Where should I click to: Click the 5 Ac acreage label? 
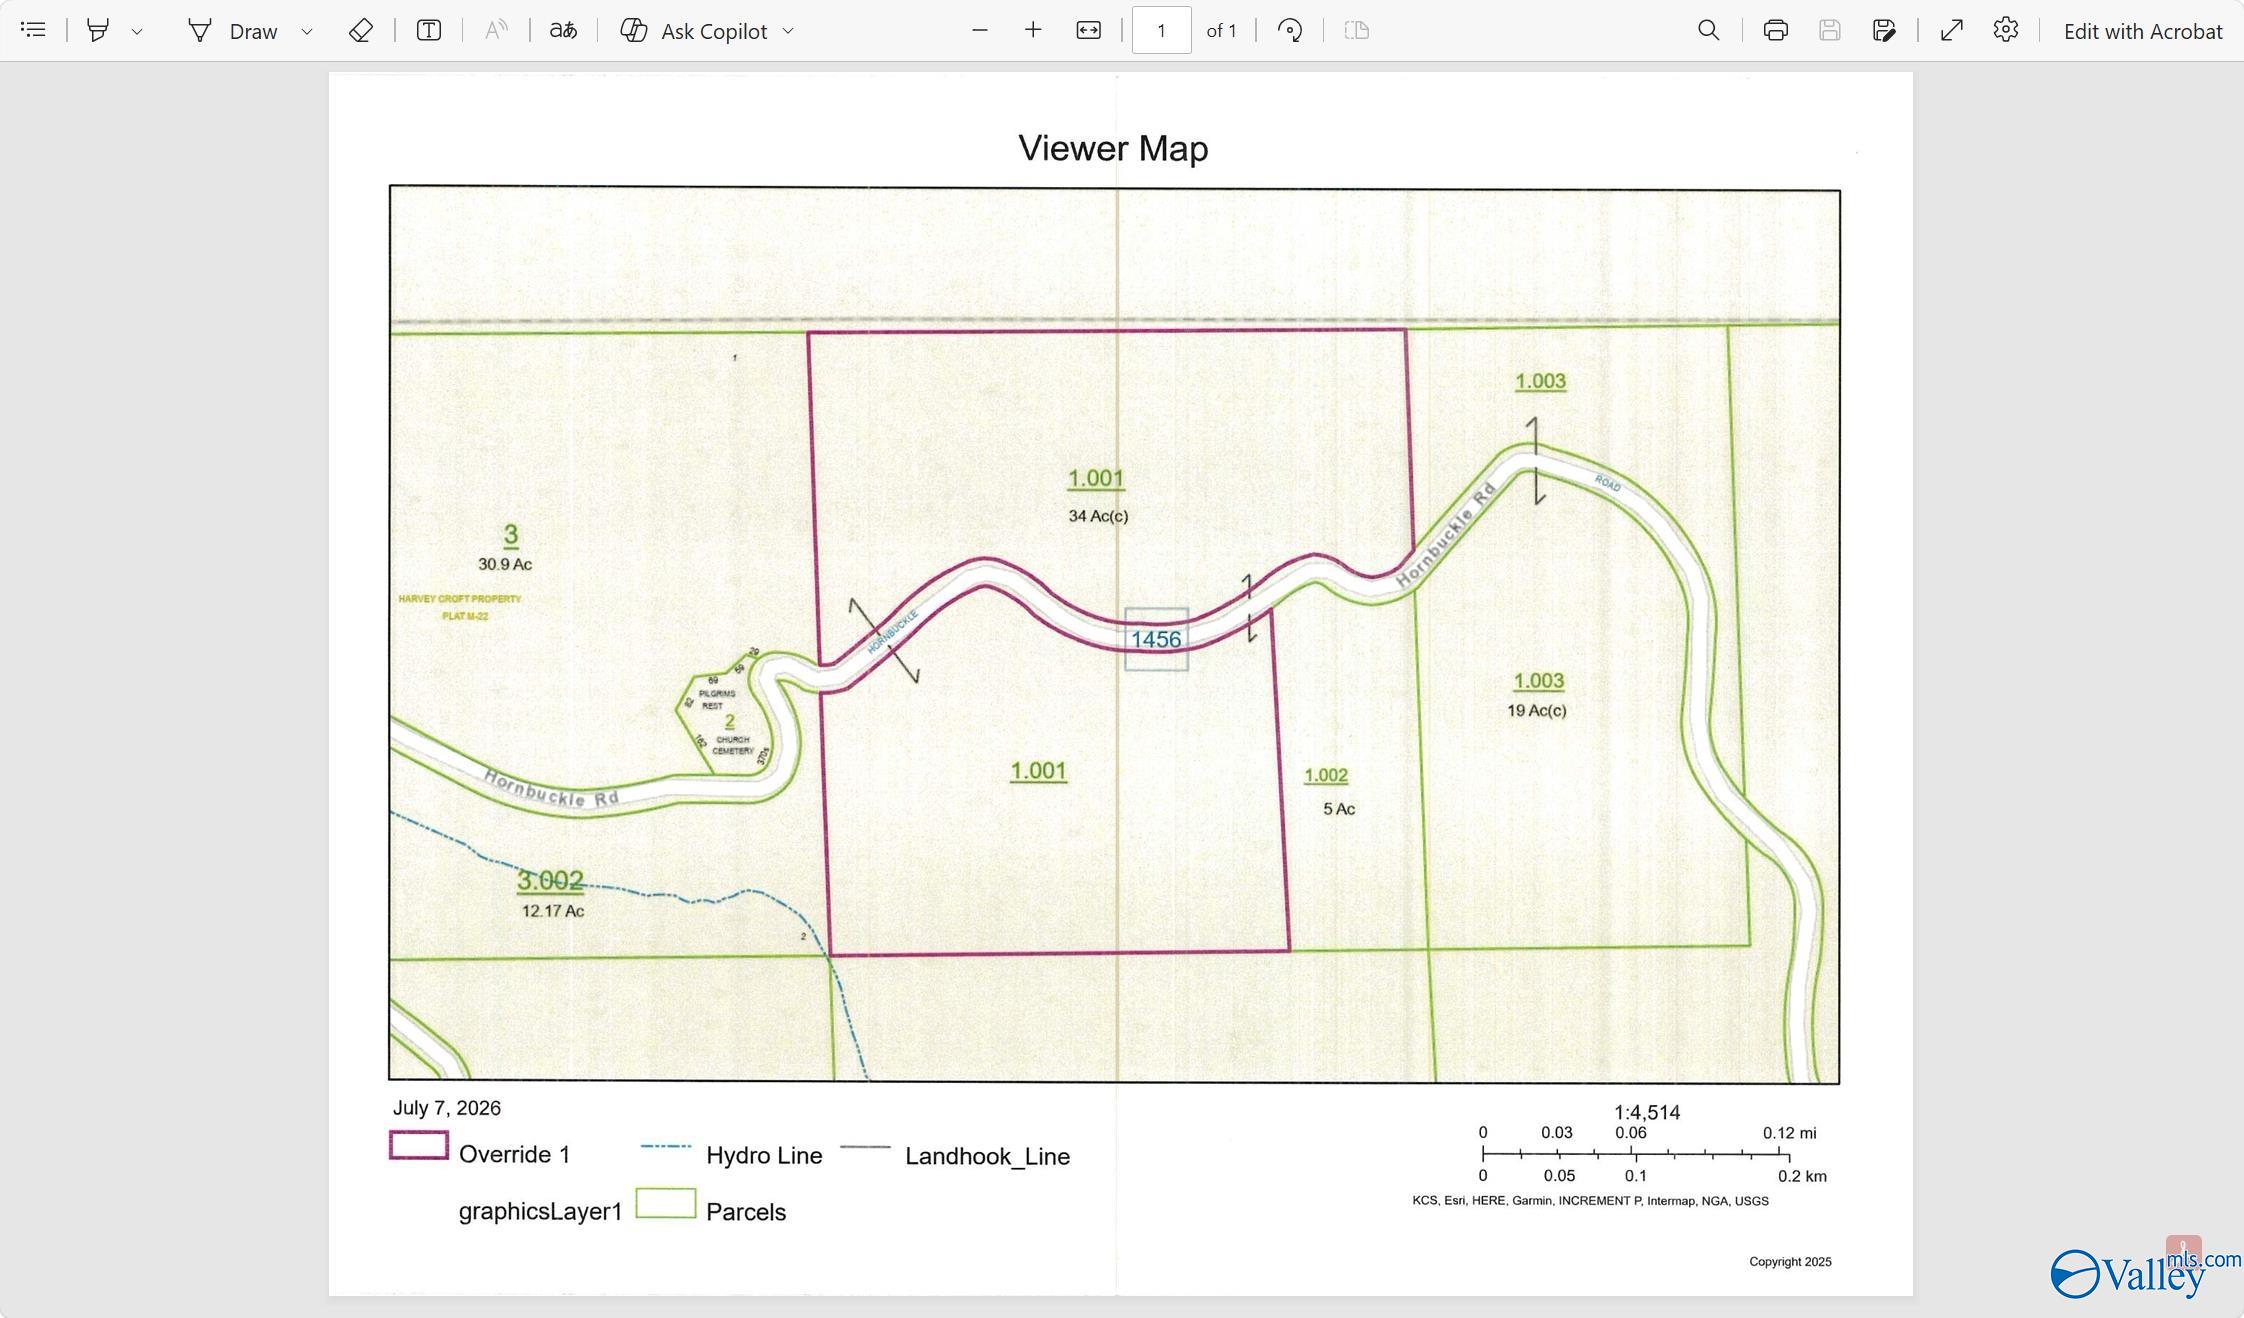click(x=1339, y=809)
